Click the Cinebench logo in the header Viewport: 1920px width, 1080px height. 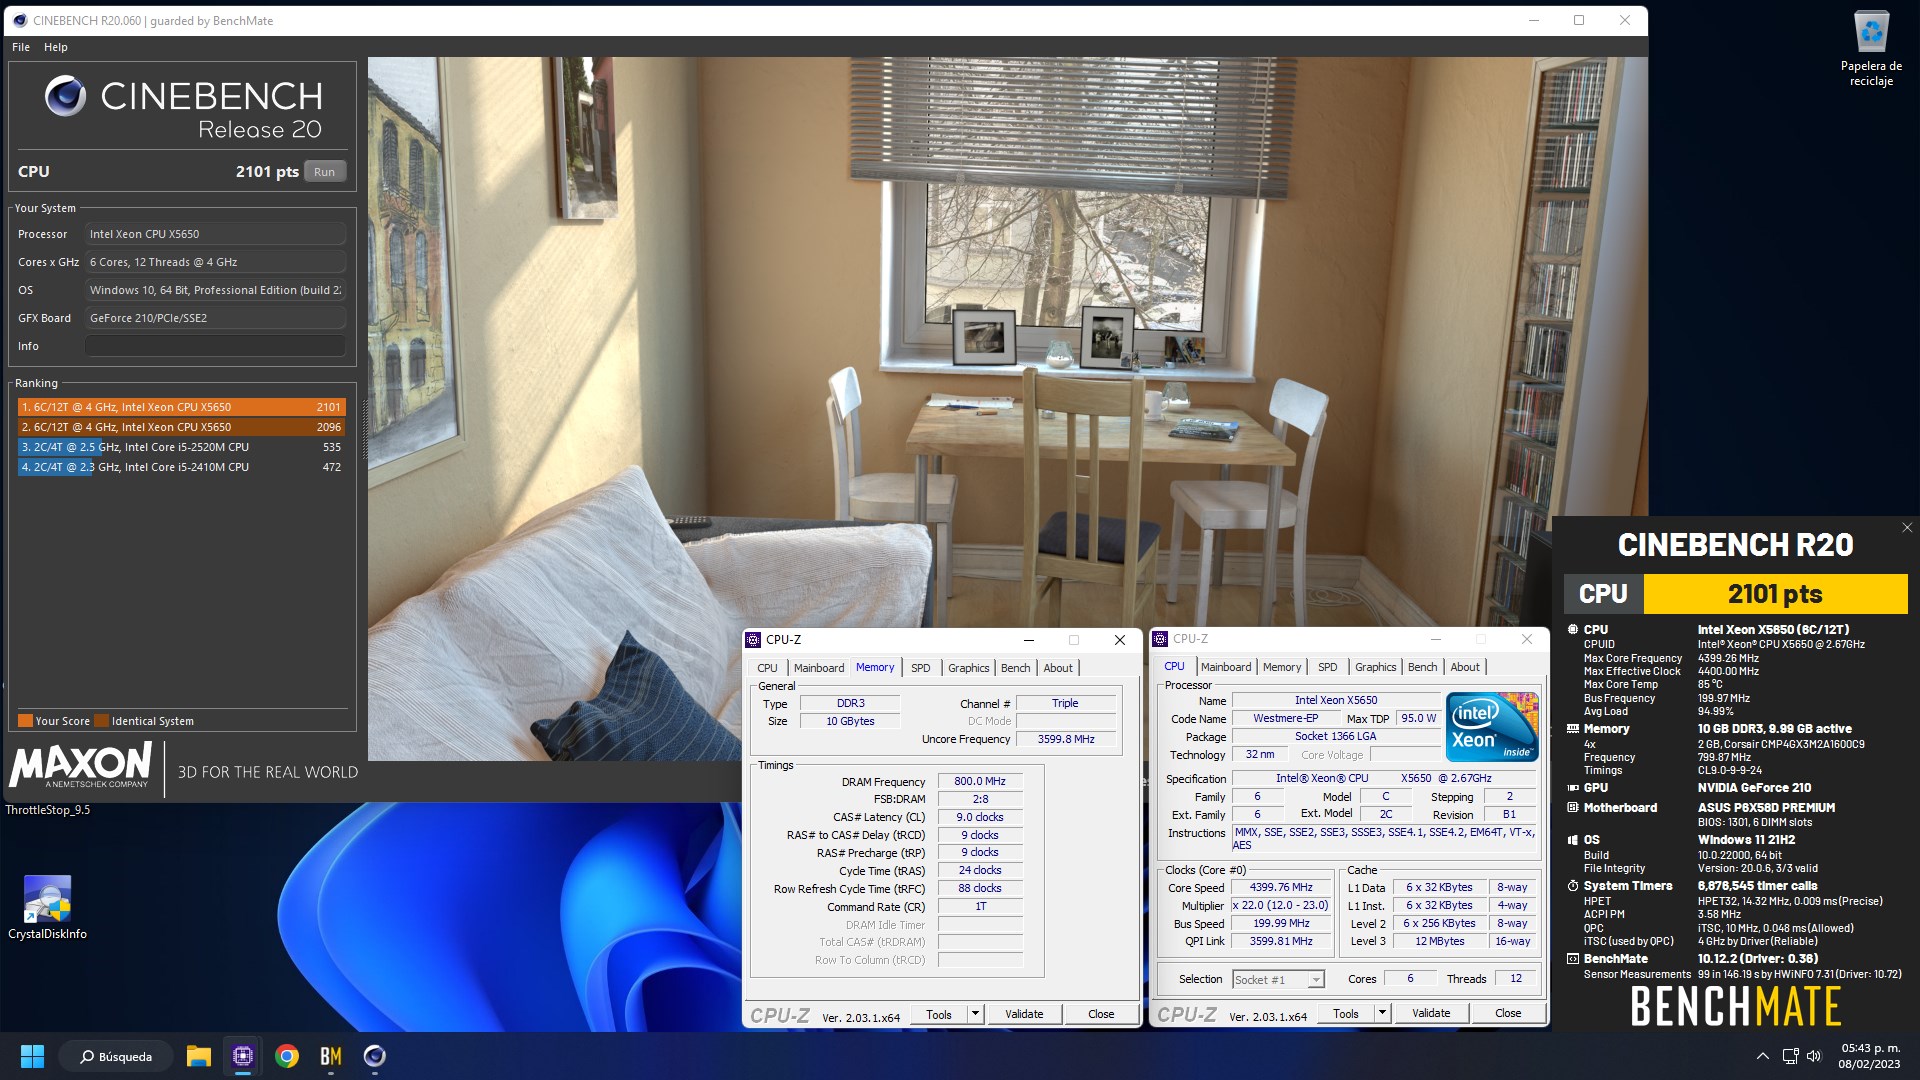coord(65,96)
